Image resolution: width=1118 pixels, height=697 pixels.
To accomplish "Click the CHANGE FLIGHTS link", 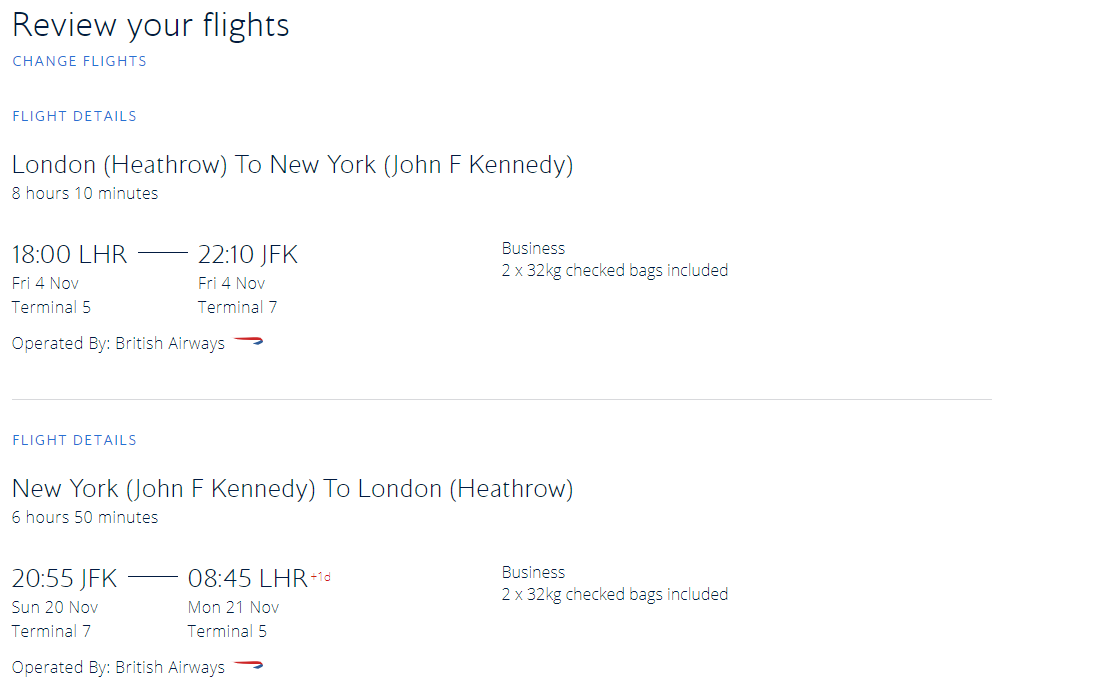I will (x=79, y=61).
